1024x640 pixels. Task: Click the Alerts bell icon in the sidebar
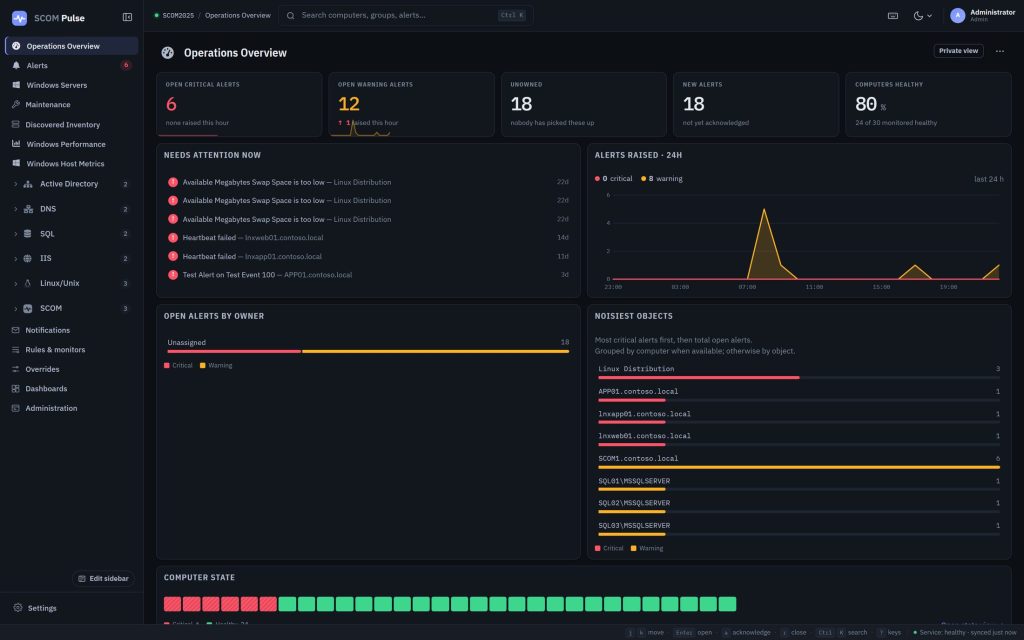16,65
